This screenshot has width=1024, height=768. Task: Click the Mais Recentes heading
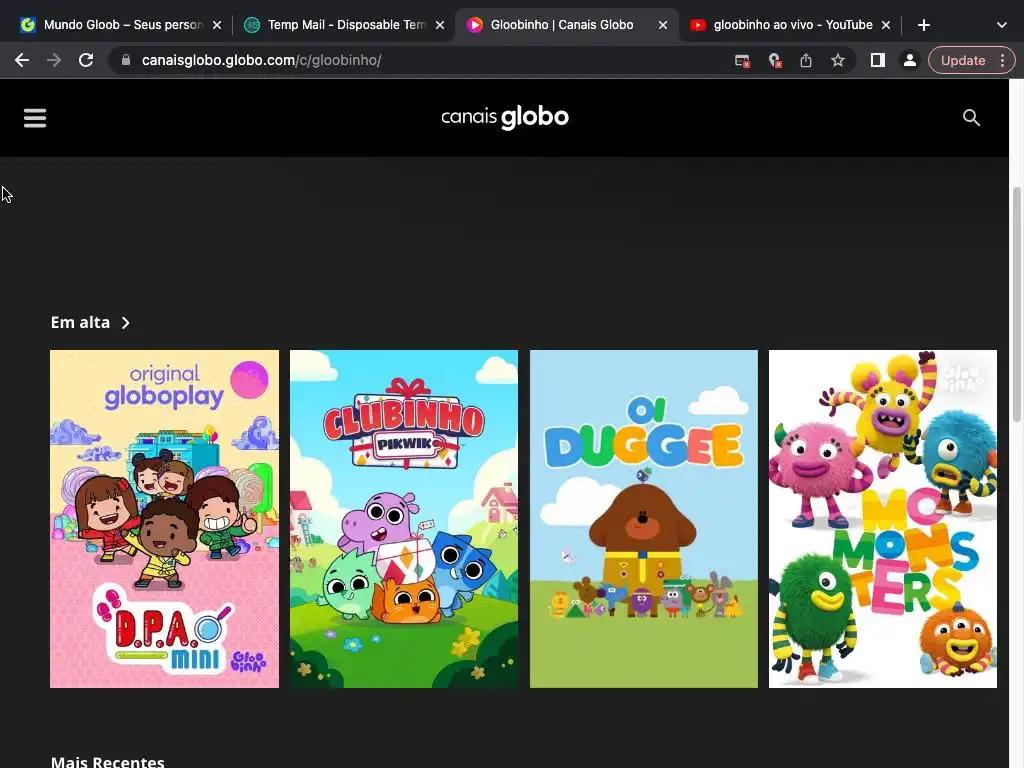(x=108, y=761)
